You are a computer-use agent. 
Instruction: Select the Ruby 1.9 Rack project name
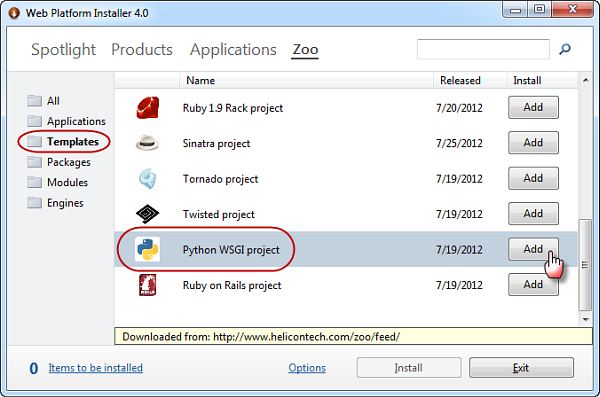click(233, 108)
